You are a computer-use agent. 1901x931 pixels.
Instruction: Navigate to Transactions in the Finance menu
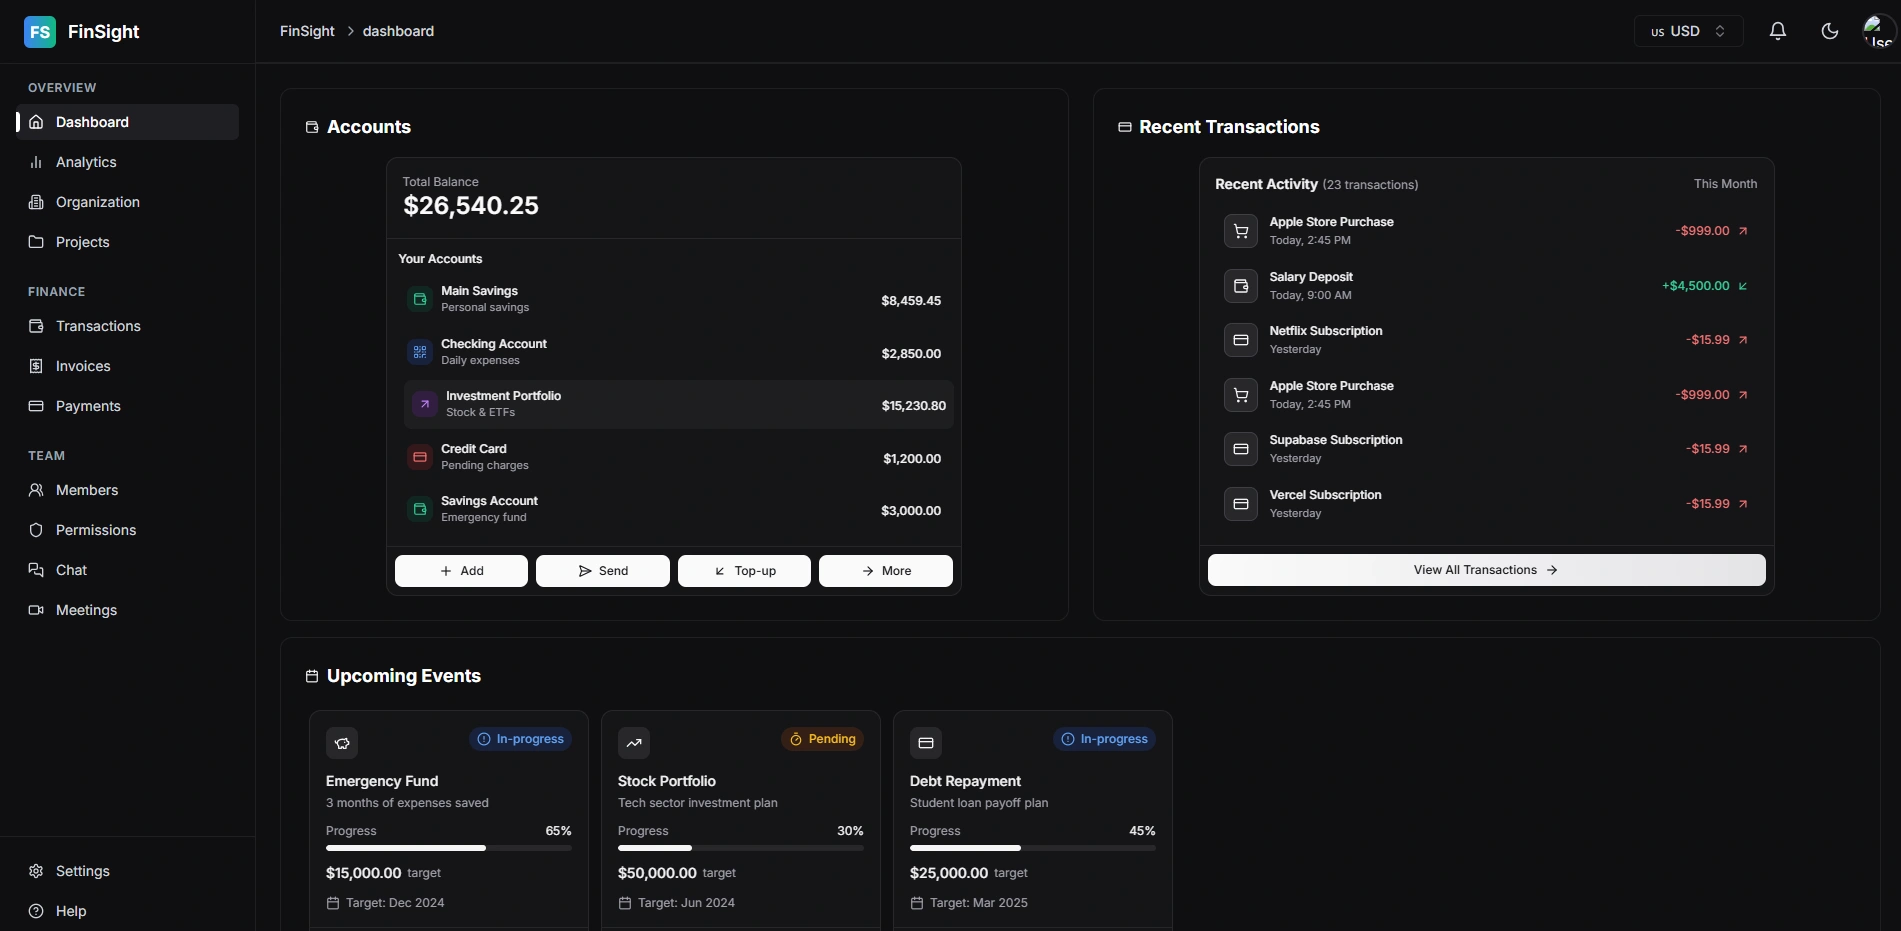click(96, 326)
